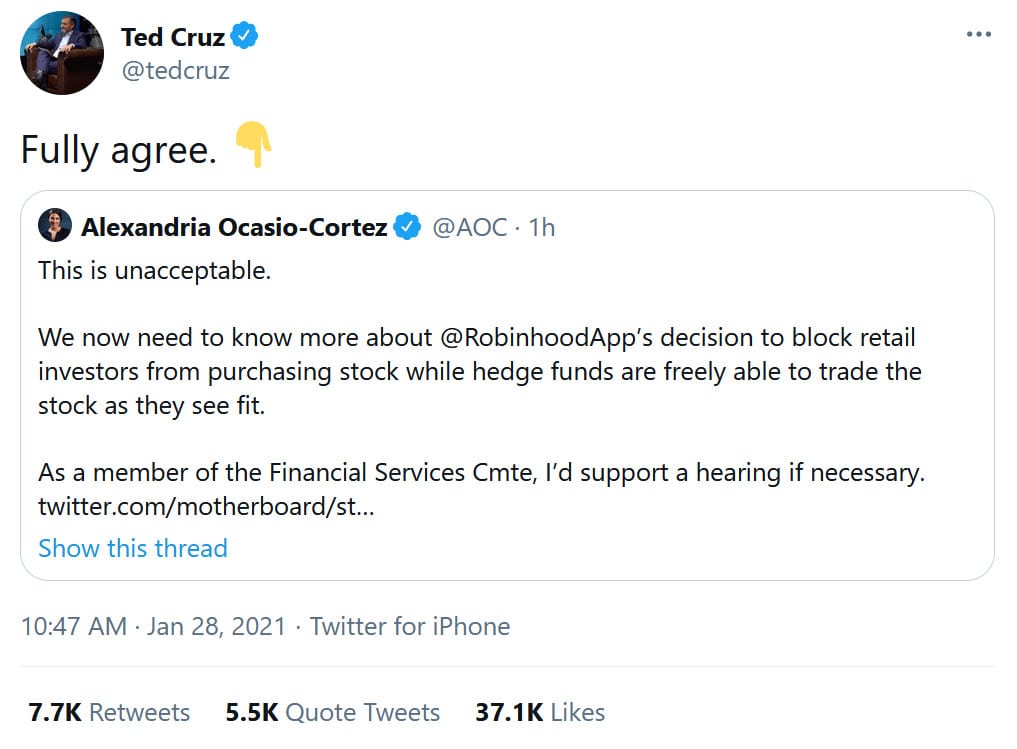Open the Twitter for iPhone source link
Image resolution: width=1017 pixels, height=749 pixels.
coord(410,626)
